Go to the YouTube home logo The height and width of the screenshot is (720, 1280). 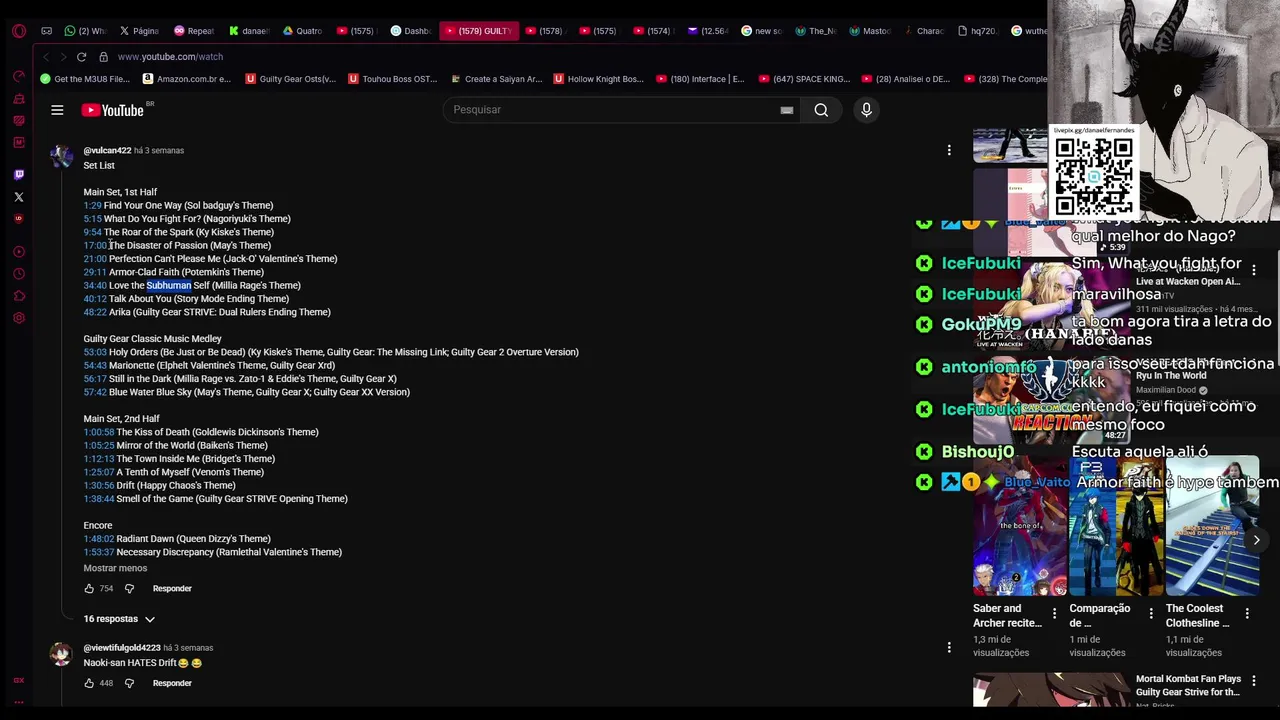[x=113, y=110]
